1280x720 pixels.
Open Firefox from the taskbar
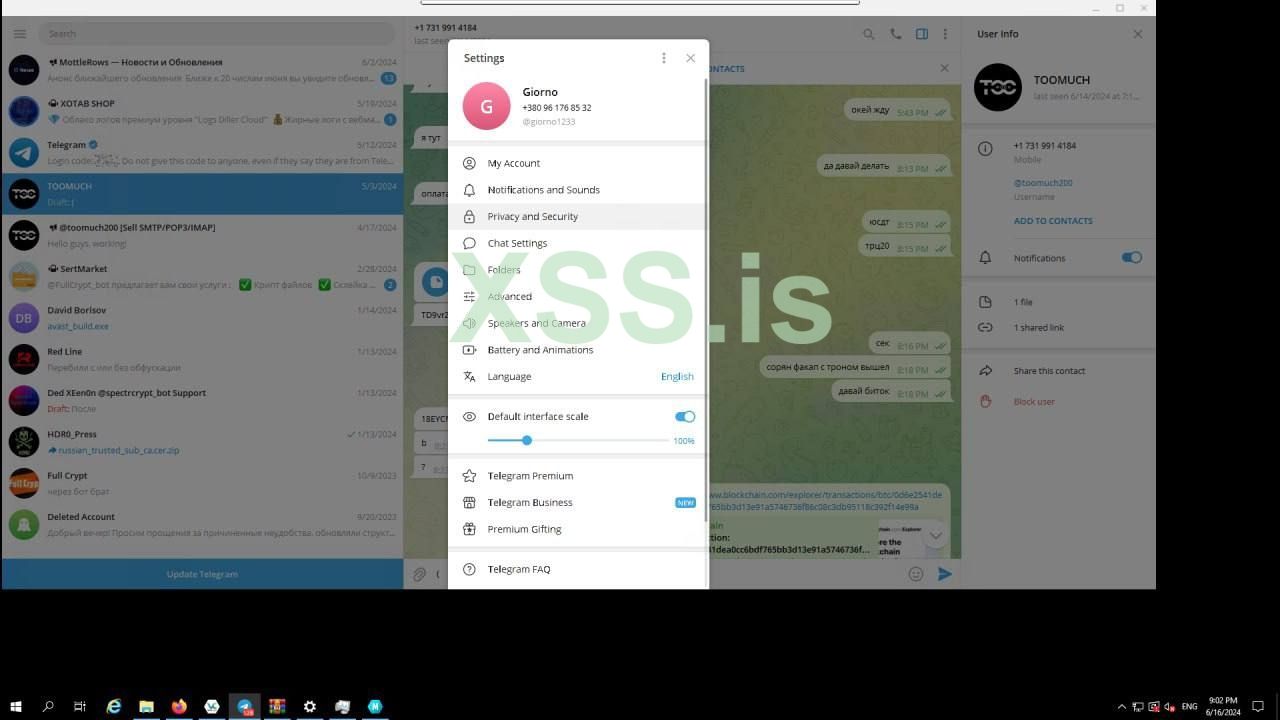179,706
